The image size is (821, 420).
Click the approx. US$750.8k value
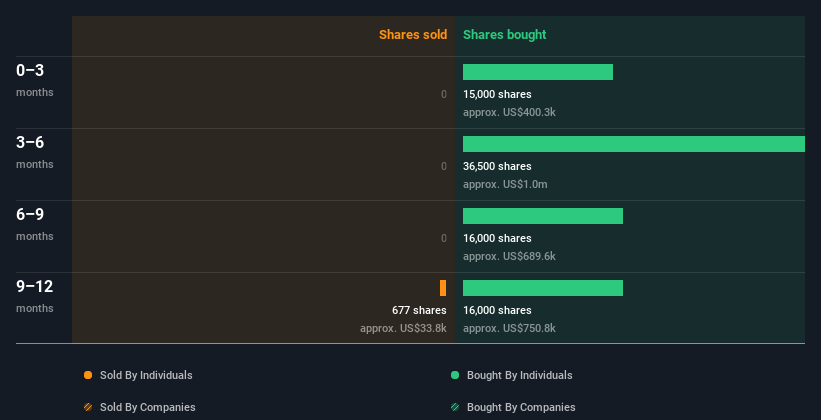509,328
